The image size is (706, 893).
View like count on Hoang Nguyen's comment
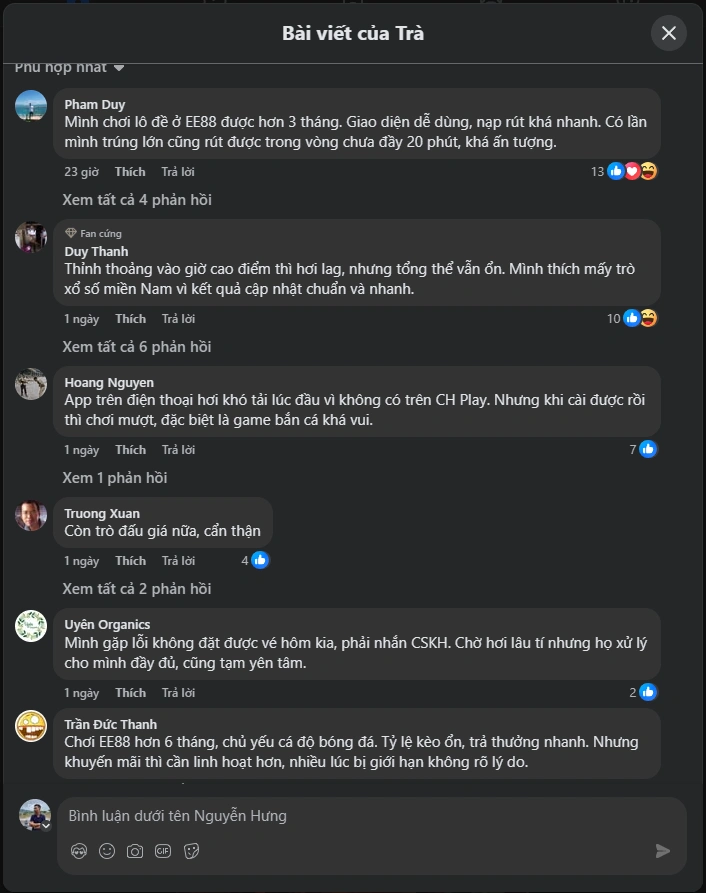(x=643, y=449)
